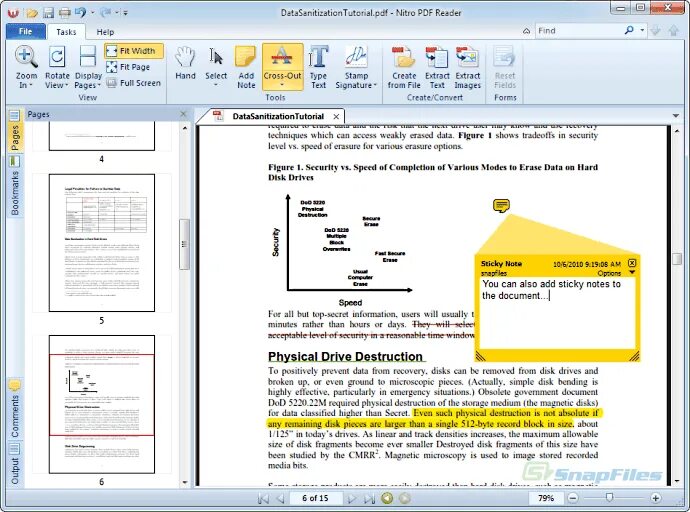Click Reset Fields in Forms

pos(505,67)
